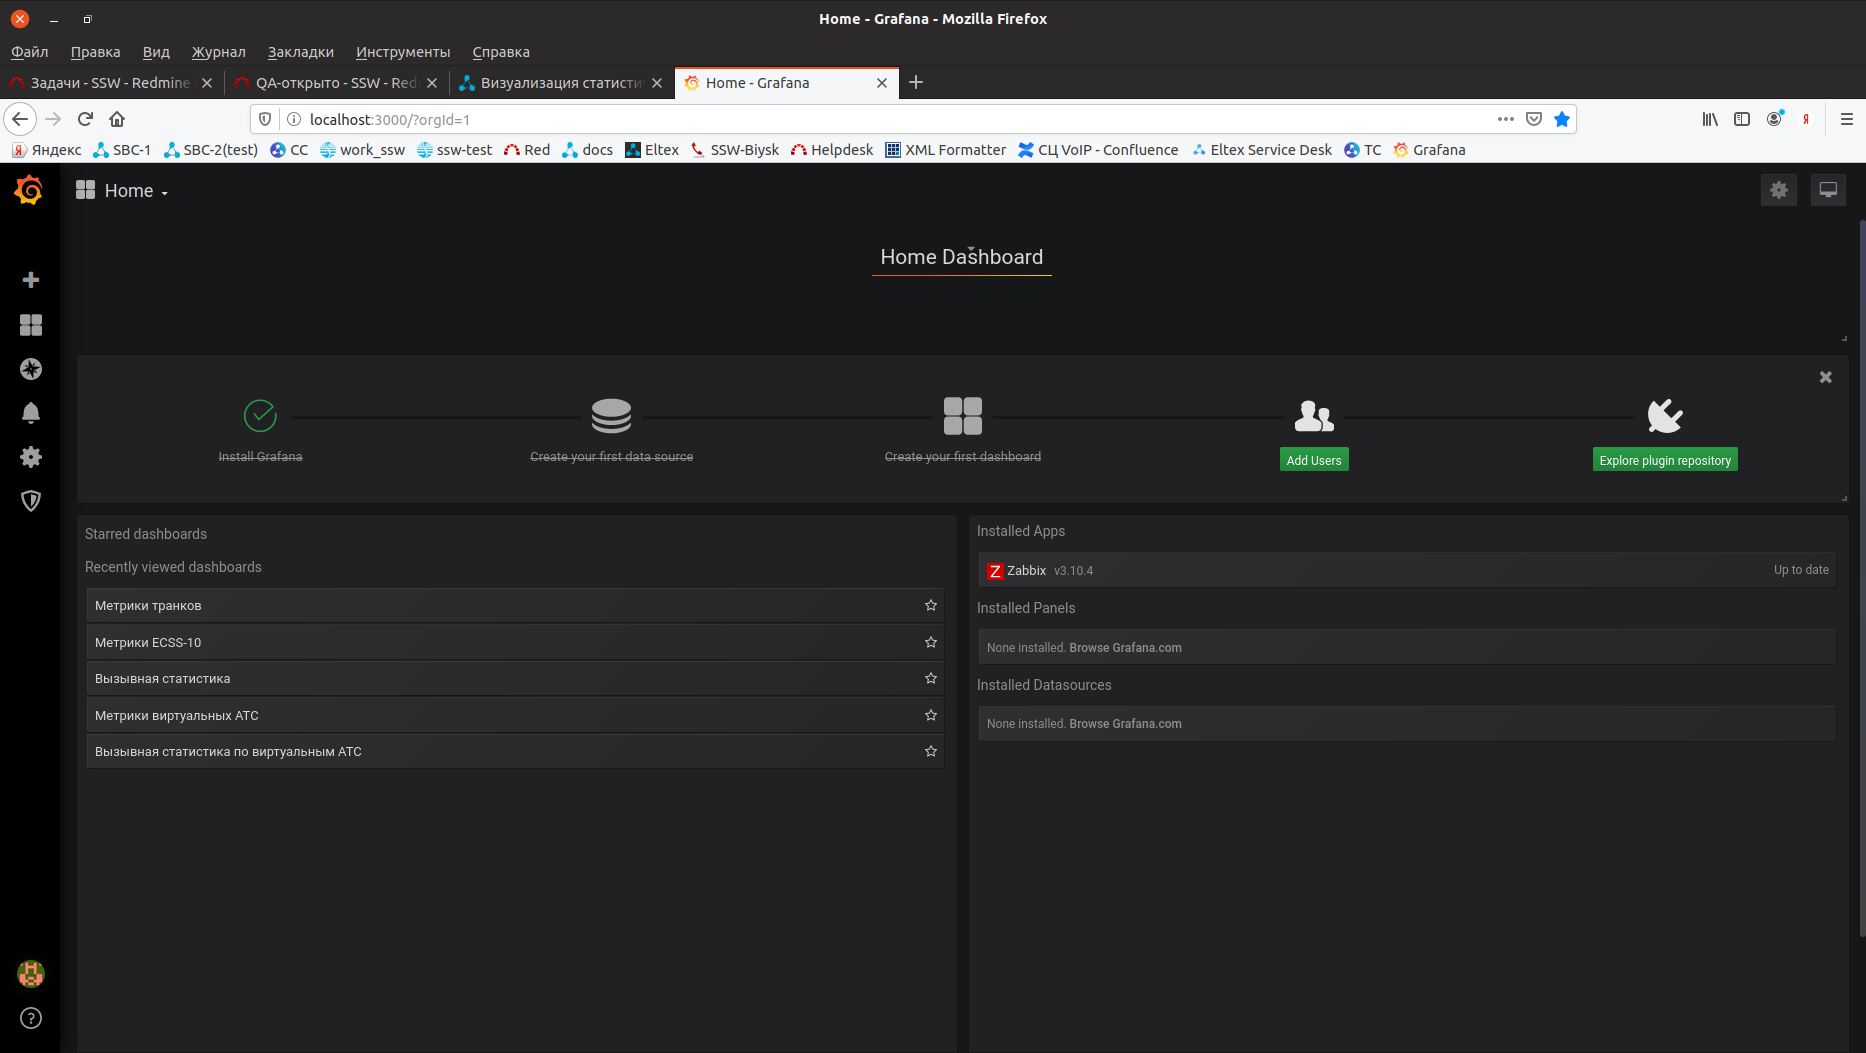Open the Dashboards grid icon in sidebar
Image resolution: width=1866 pixels, height=1053 pixels.
click(x=31, y=325)
